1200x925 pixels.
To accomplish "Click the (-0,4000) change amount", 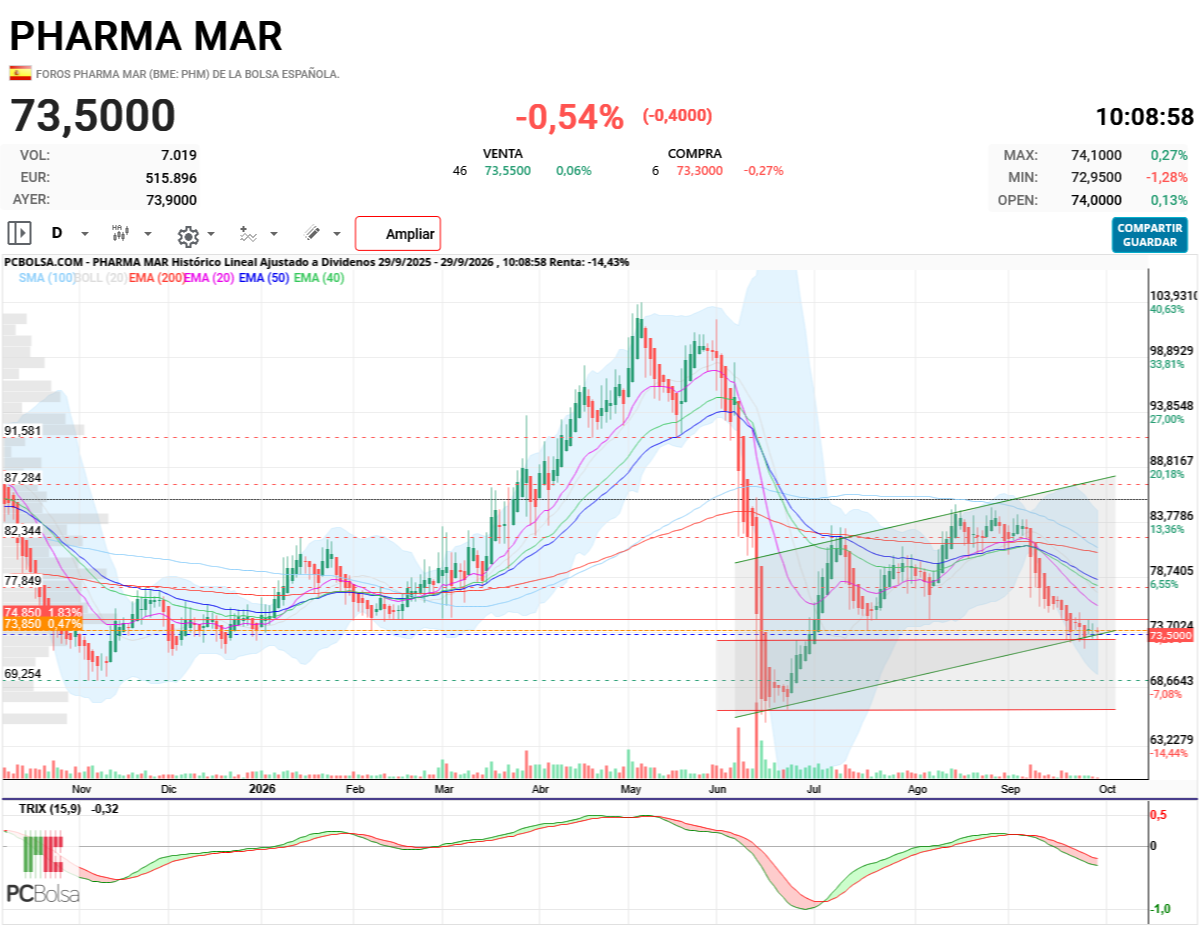I will point(677,116).
